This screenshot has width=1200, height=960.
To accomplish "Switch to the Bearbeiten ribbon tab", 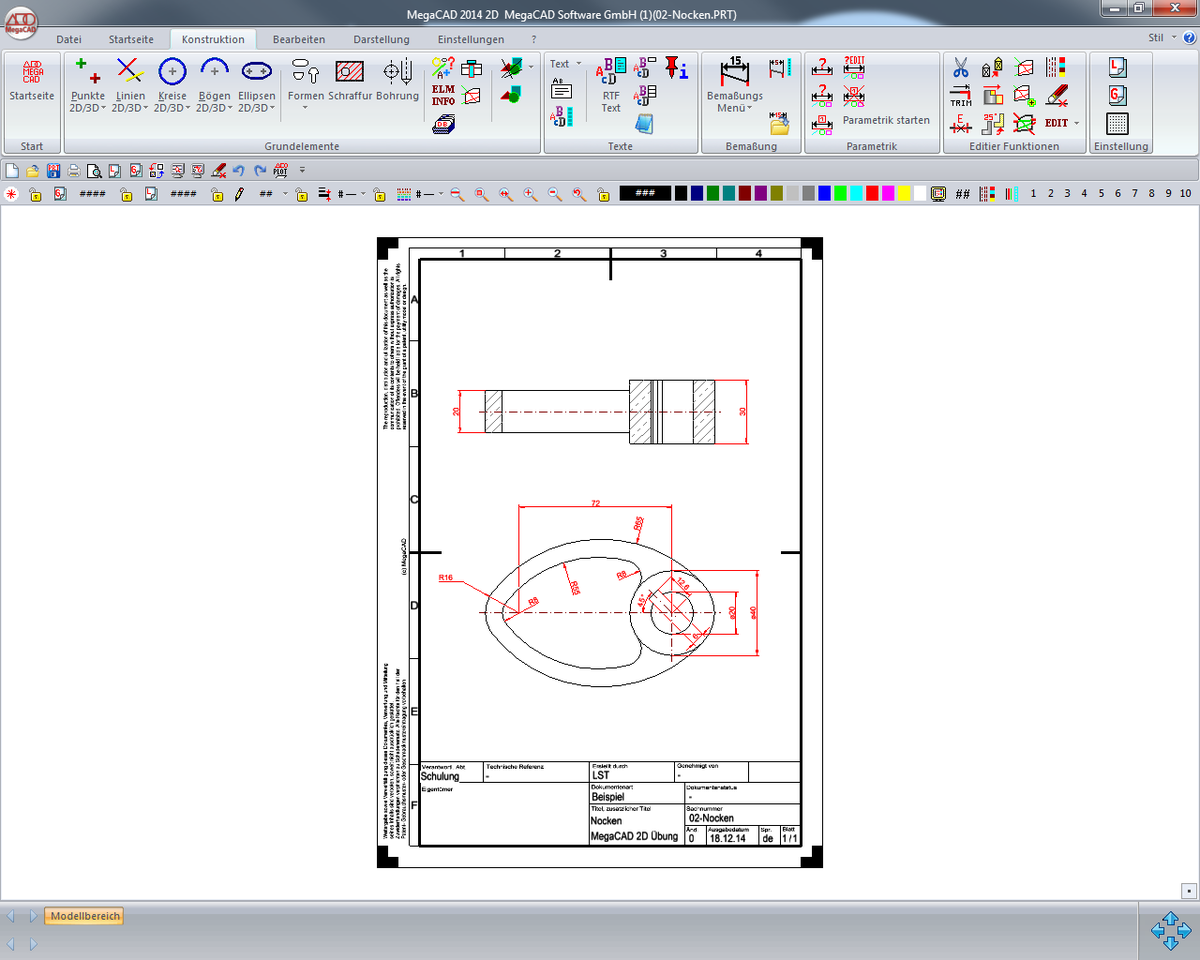I will tap(298, 40).
